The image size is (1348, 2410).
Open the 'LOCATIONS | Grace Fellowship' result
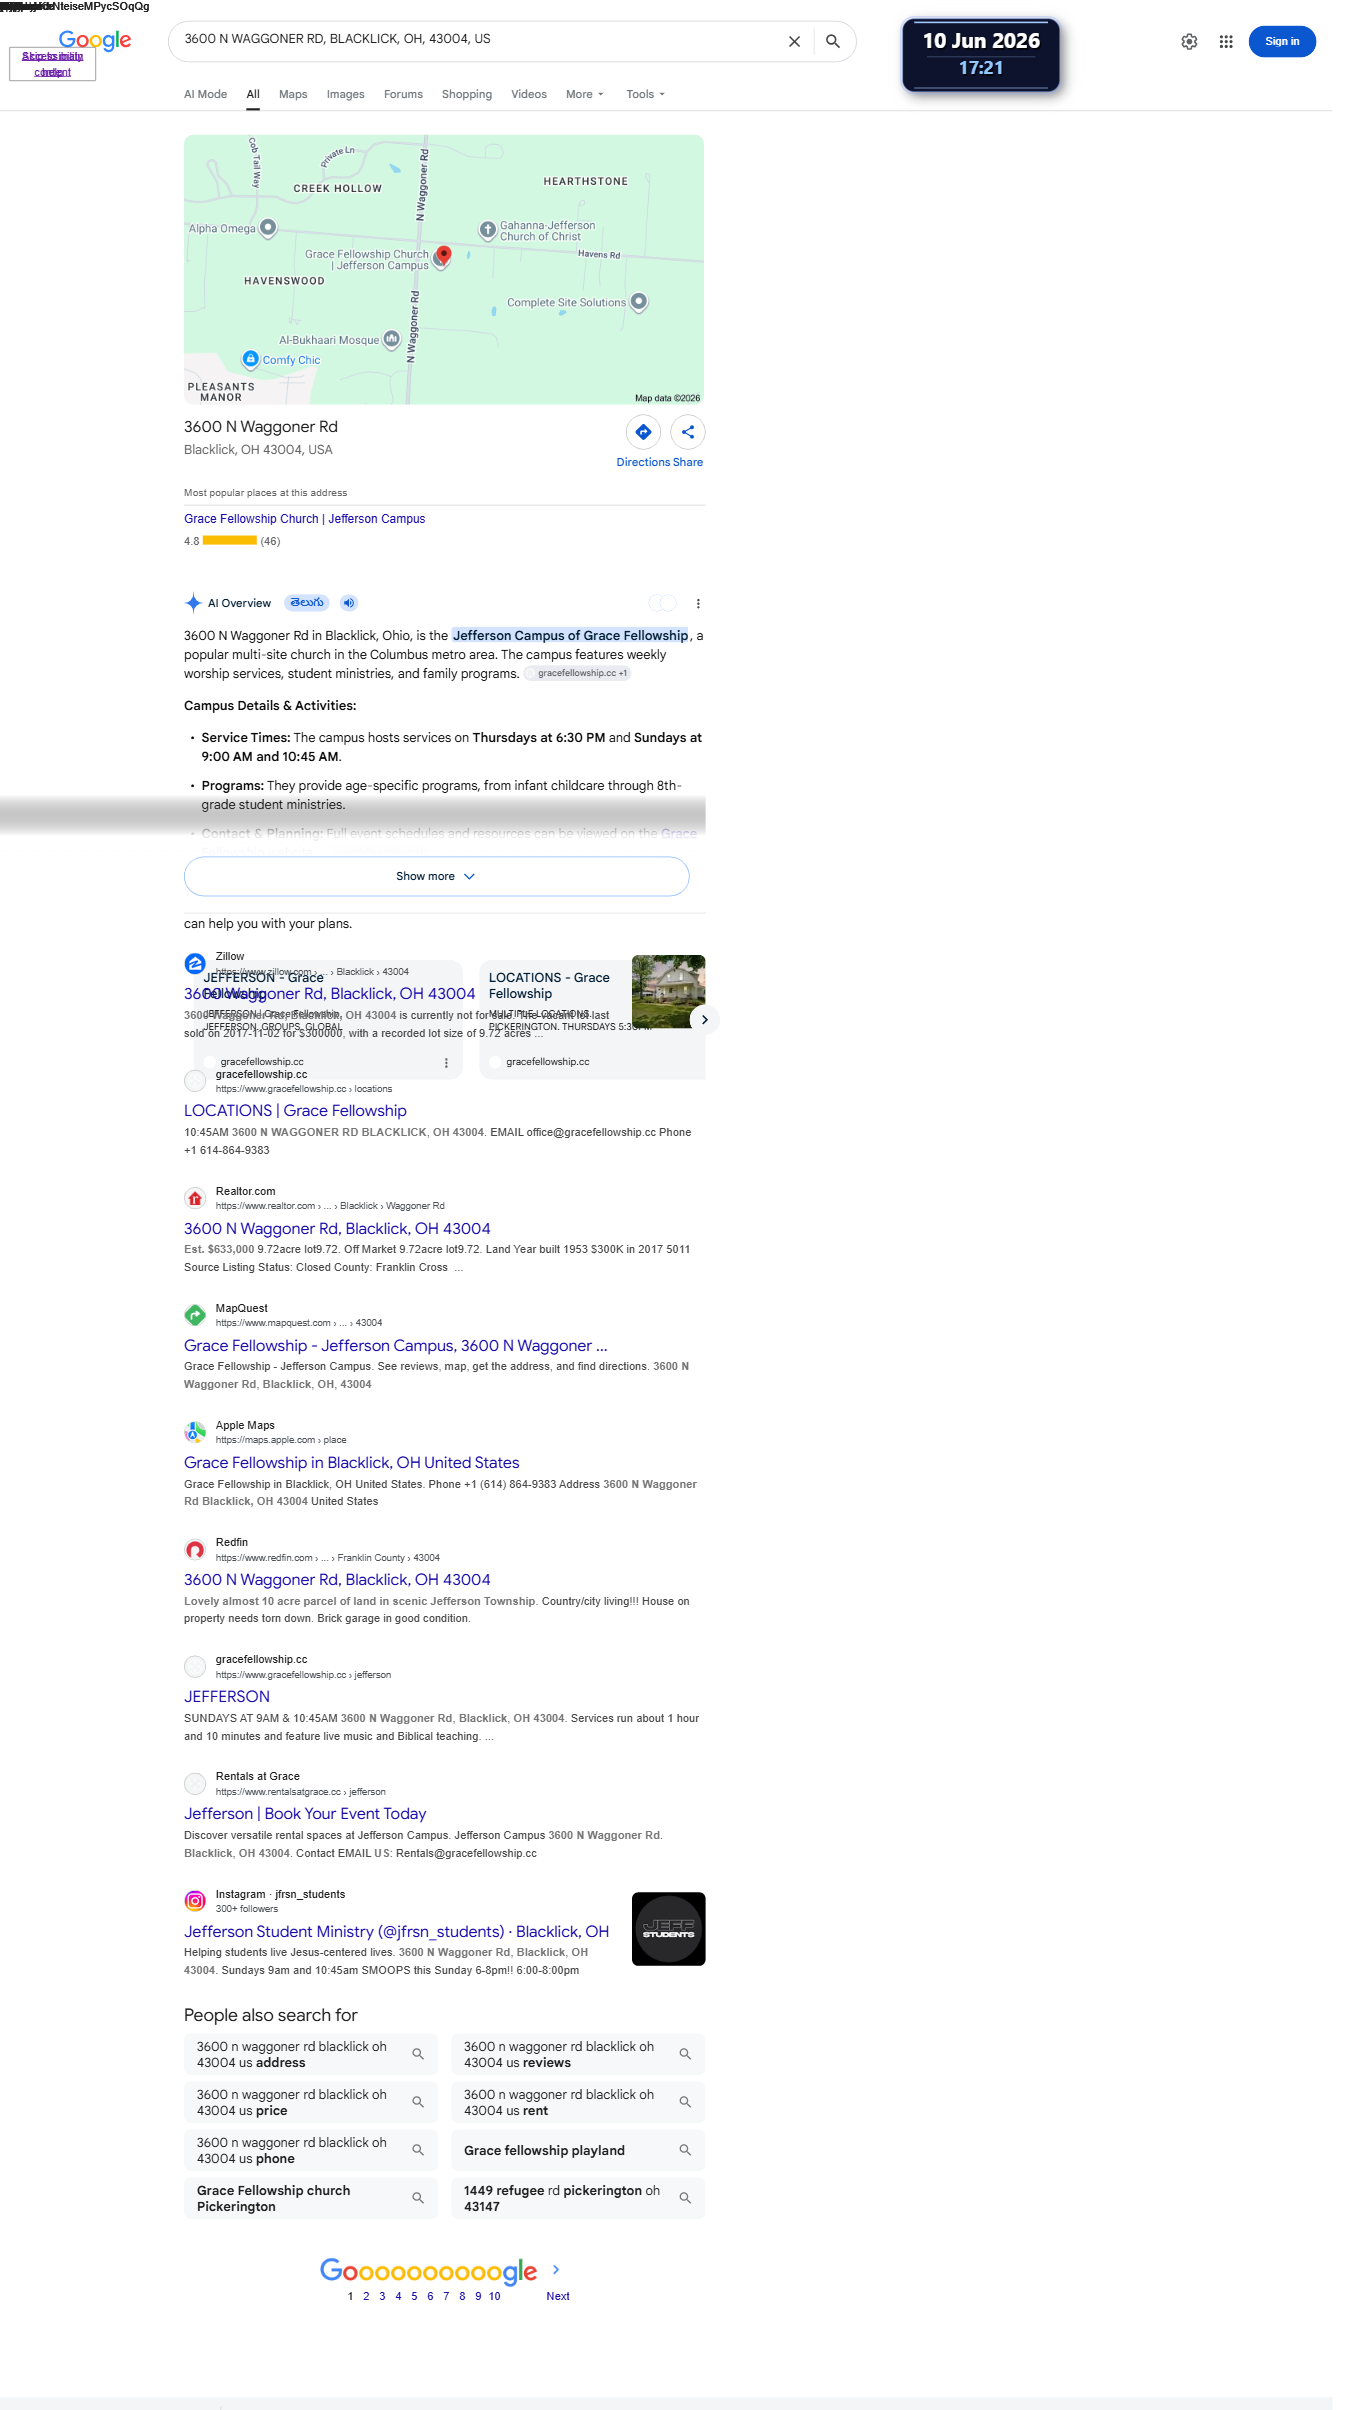pos(295,1111)
